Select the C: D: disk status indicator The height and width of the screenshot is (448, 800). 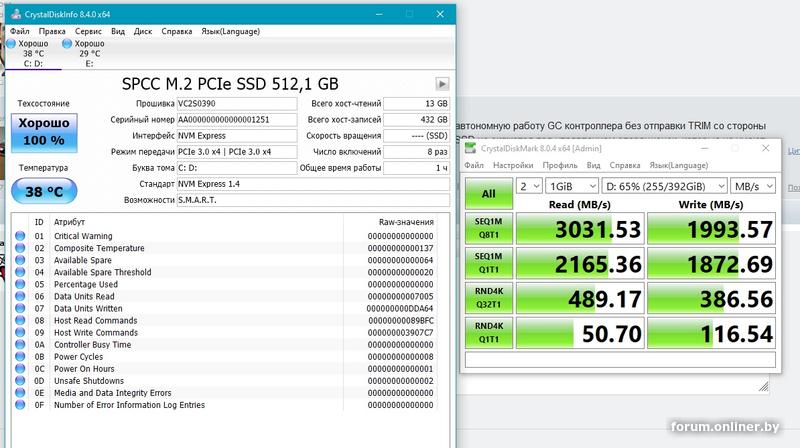pos(33,53)
